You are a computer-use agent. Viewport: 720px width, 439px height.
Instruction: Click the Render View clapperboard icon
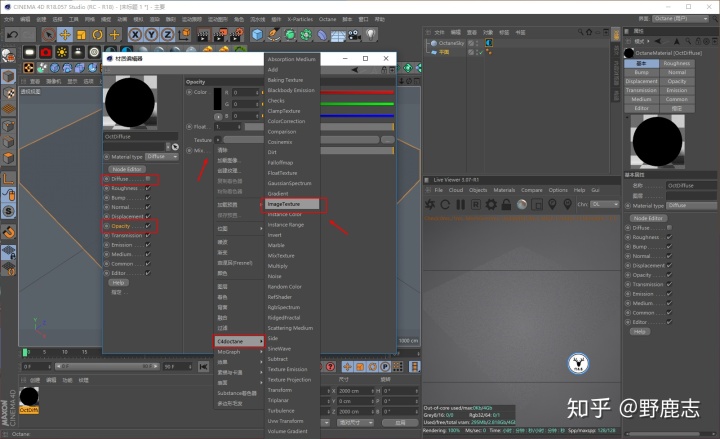[x=203, y=34]
